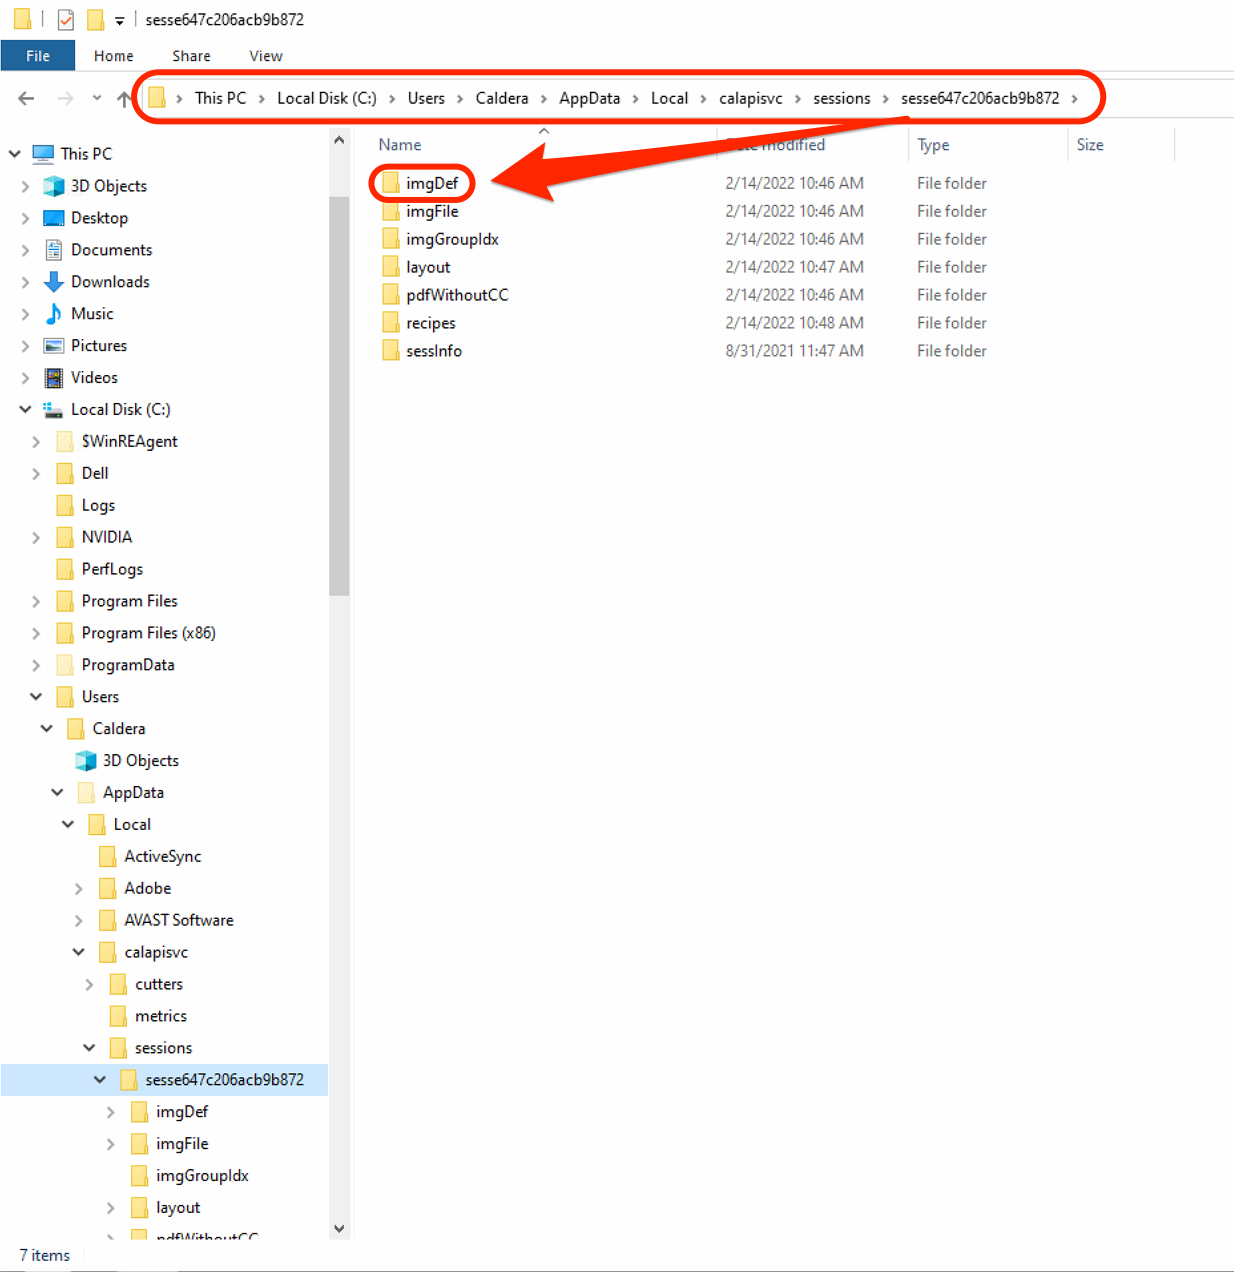The height and width of the screenshot is (1272, 1234).
Task: Select the Pictures sidebar folder
Action: (99, 345)
